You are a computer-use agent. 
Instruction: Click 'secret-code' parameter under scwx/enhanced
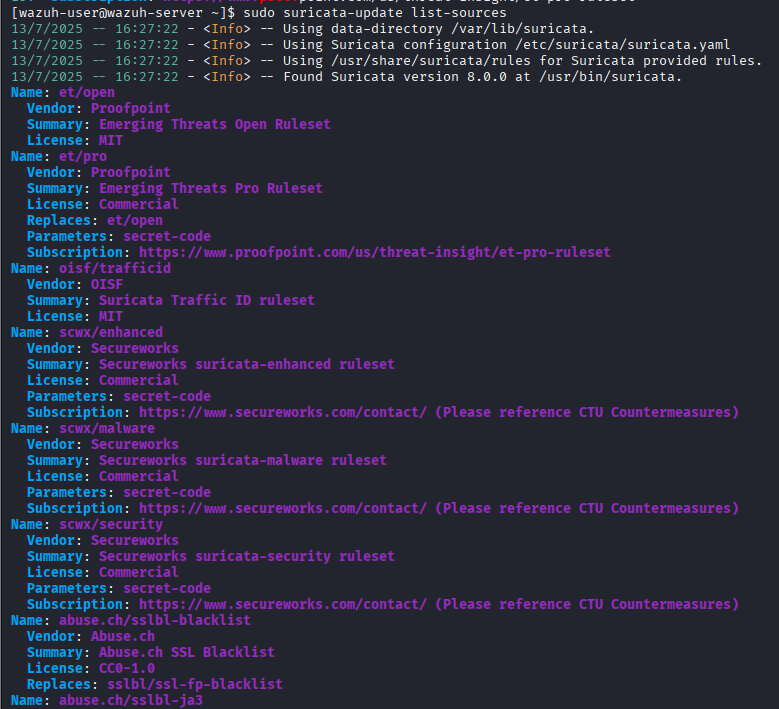[x=167, y=396]
